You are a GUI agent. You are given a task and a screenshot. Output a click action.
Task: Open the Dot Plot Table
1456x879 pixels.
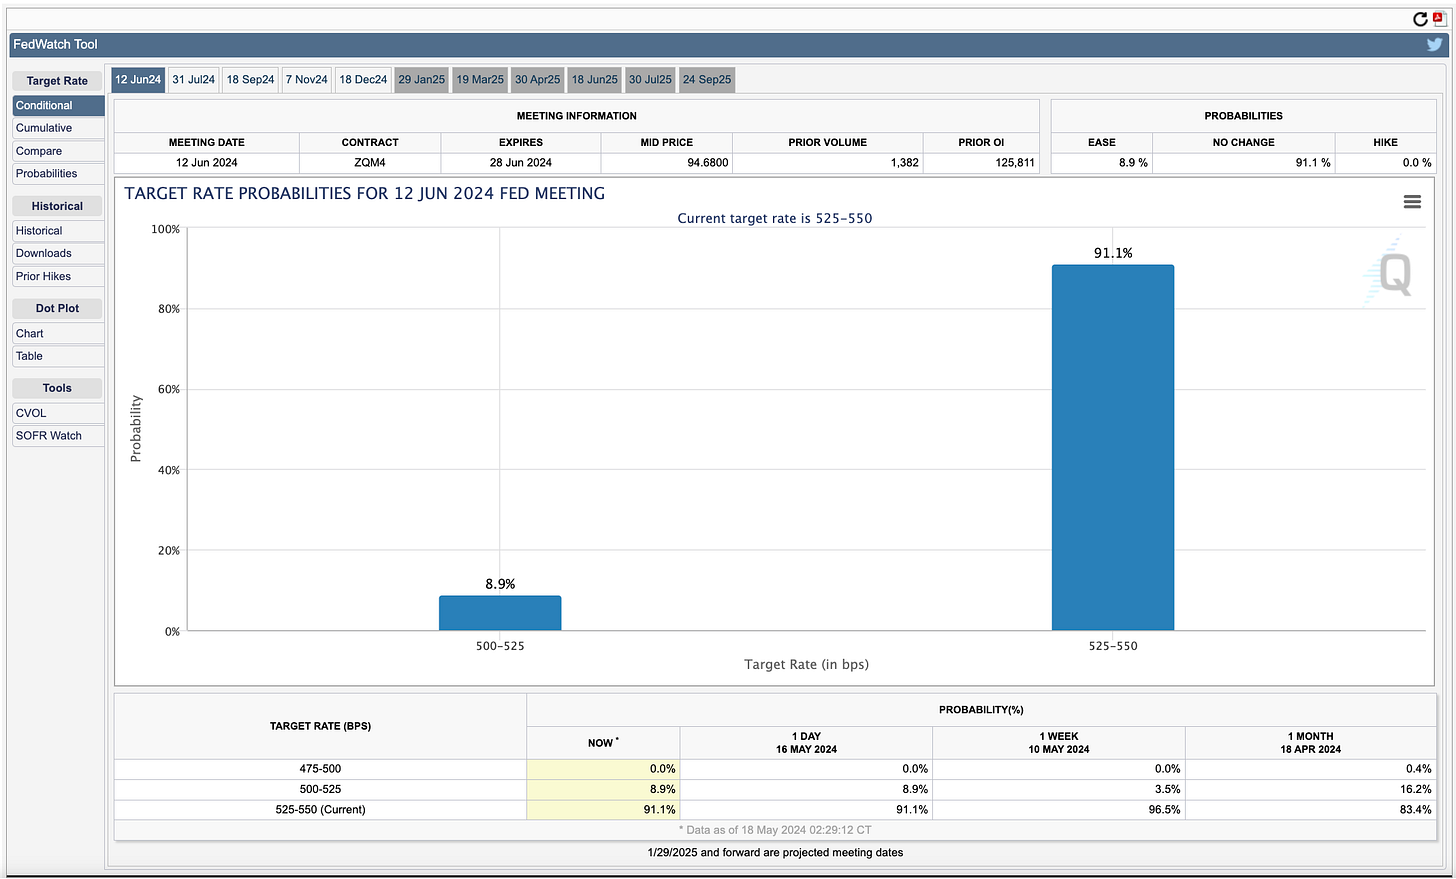pyautogui.click(x=58, y=356)
